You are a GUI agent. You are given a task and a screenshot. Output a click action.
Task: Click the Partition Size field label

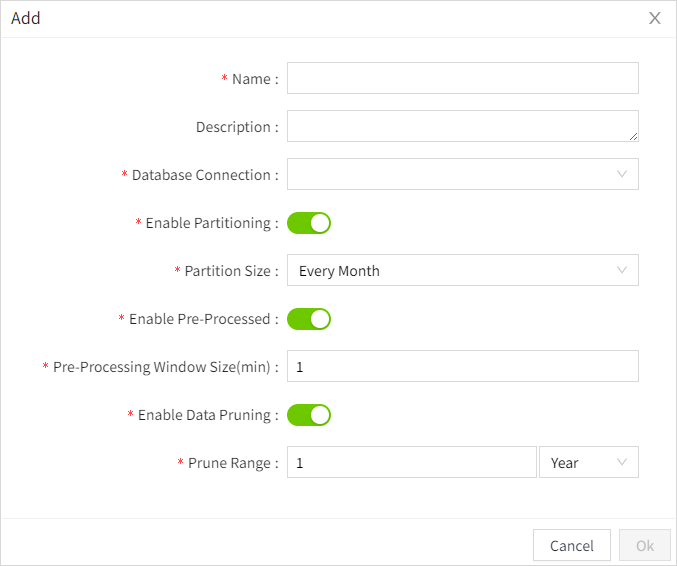pyautogui.click(x=228, y=271)
